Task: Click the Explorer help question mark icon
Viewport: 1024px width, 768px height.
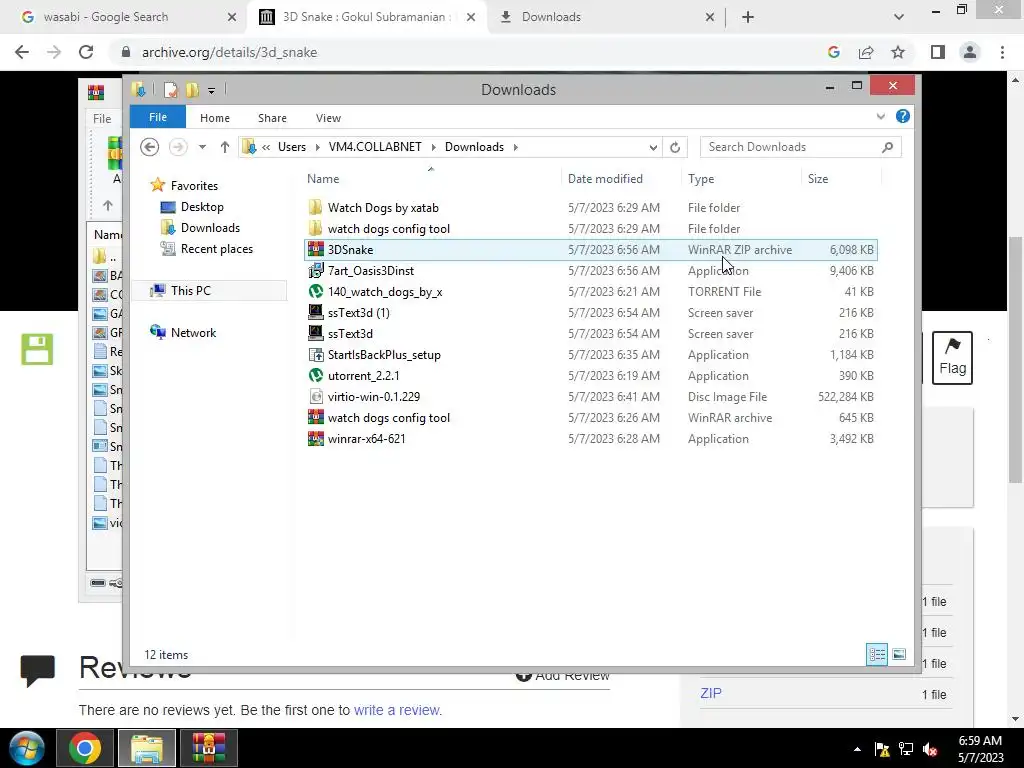Action: [x=903, y=116]
